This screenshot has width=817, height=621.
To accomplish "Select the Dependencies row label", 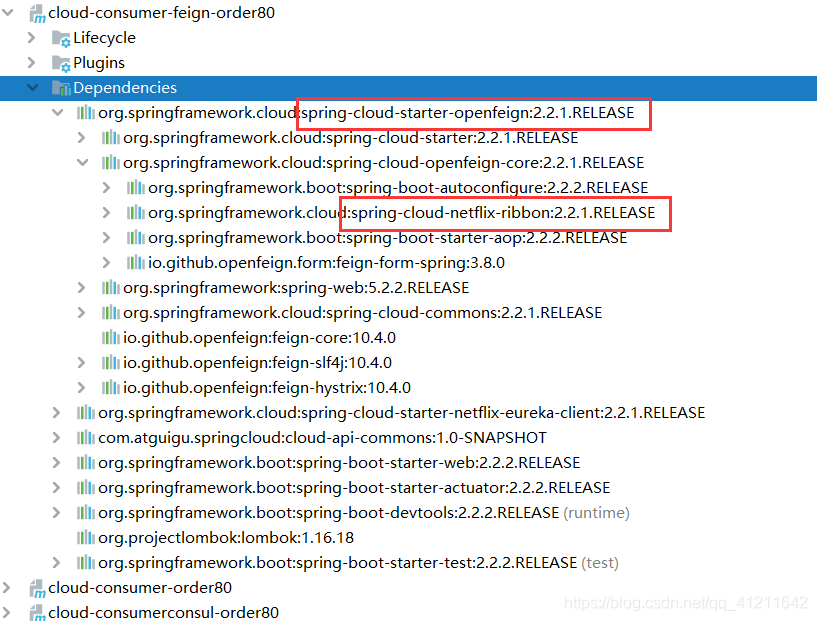I will pyautogui.click(x=125, y=88).
